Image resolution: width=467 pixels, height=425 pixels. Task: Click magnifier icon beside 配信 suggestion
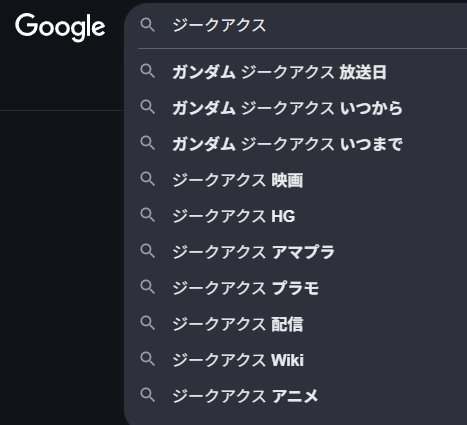(x=148, y=323)
